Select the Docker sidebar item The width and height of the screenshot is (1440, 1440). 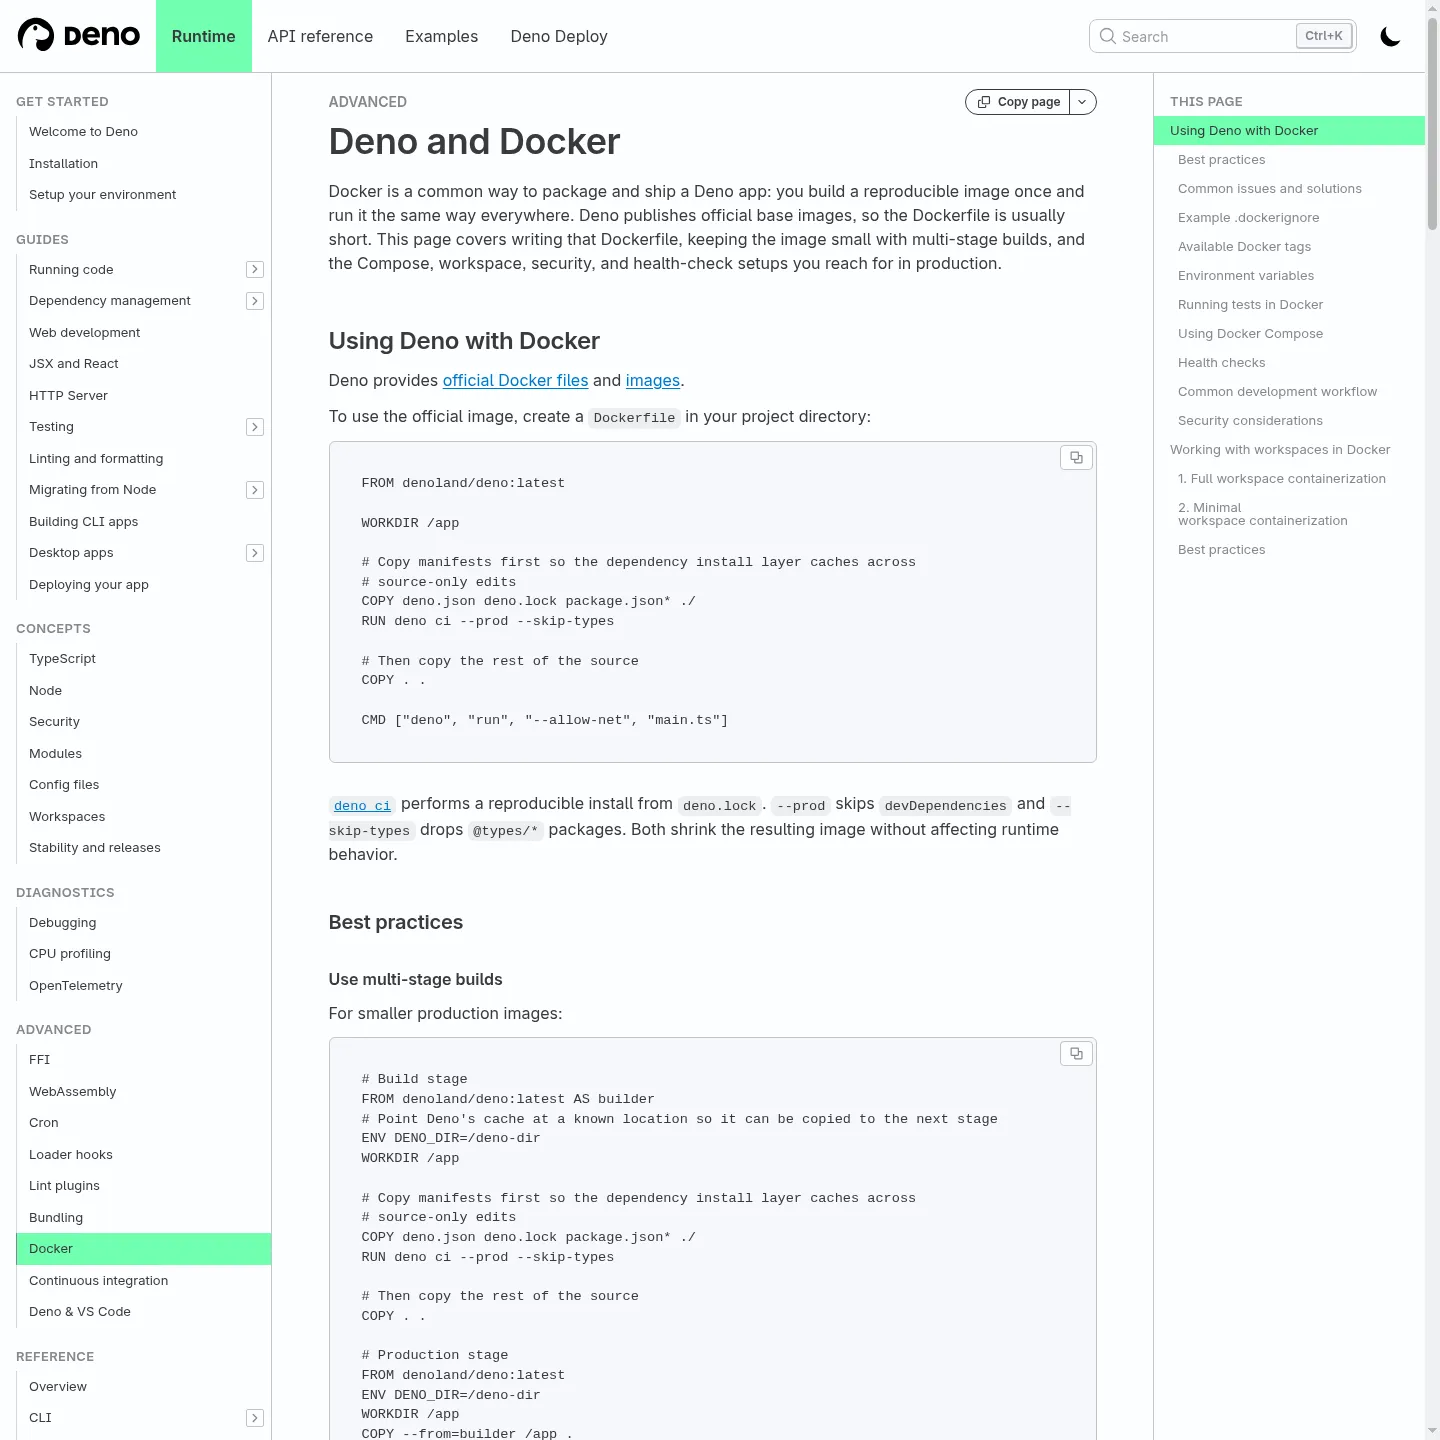(x=144, y=1249)
